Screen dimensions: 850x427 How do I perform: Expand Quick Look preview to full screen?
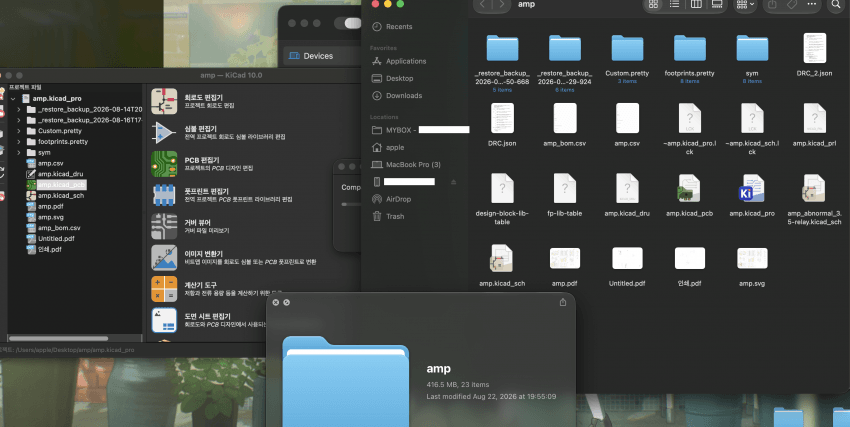(286, 302)
